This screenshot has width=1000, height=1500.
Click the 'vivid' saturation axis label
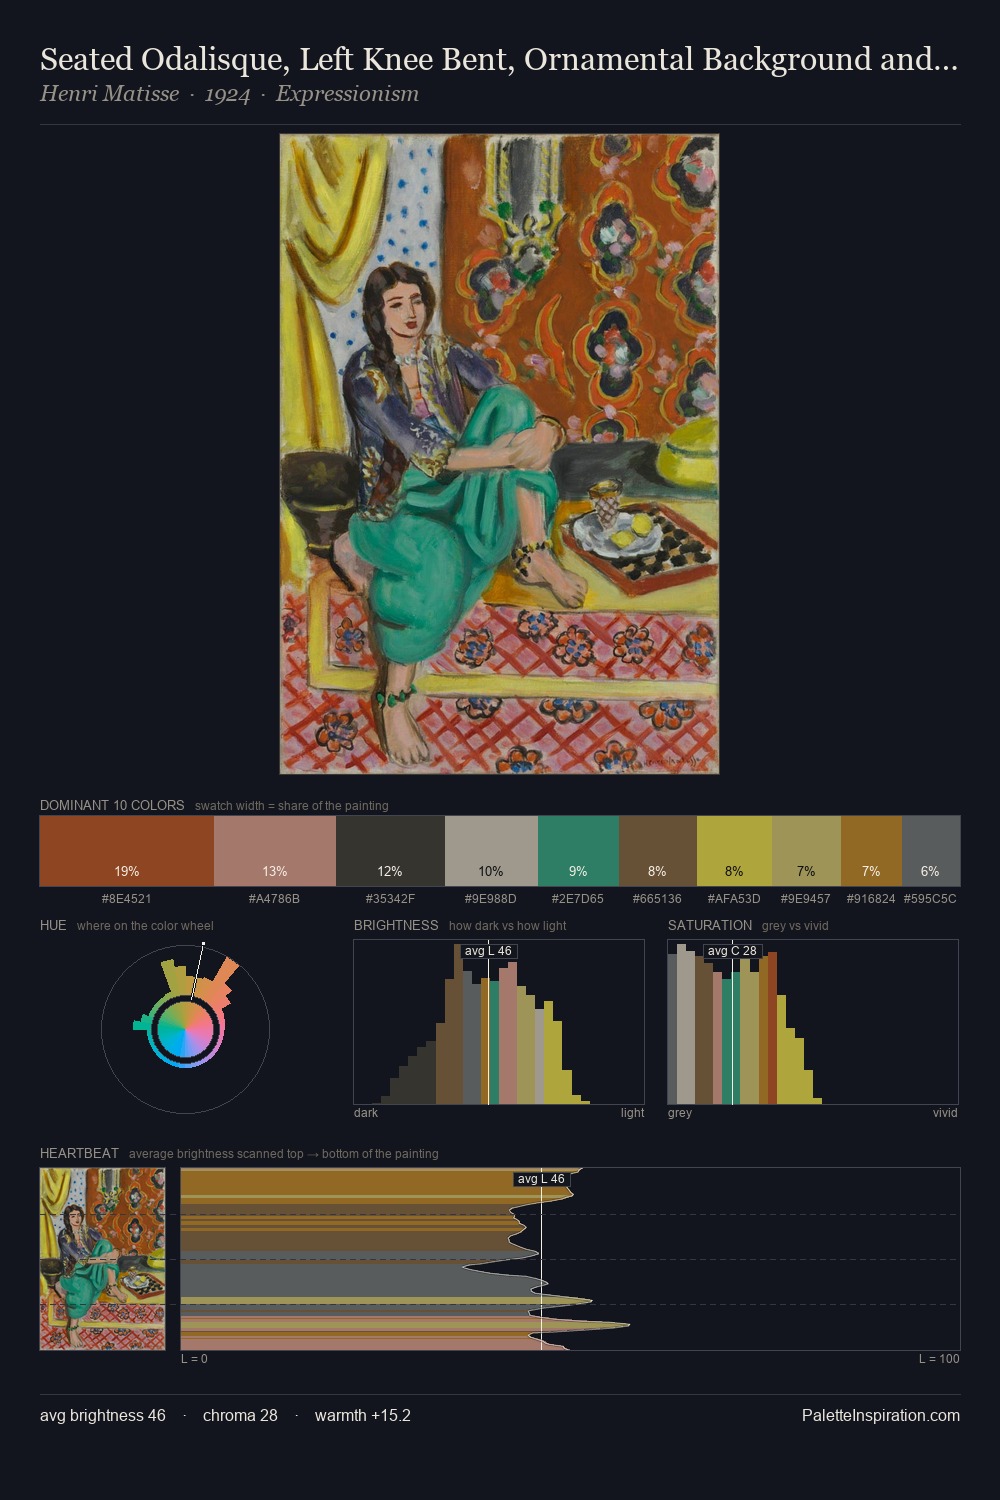click(945, 1113)
